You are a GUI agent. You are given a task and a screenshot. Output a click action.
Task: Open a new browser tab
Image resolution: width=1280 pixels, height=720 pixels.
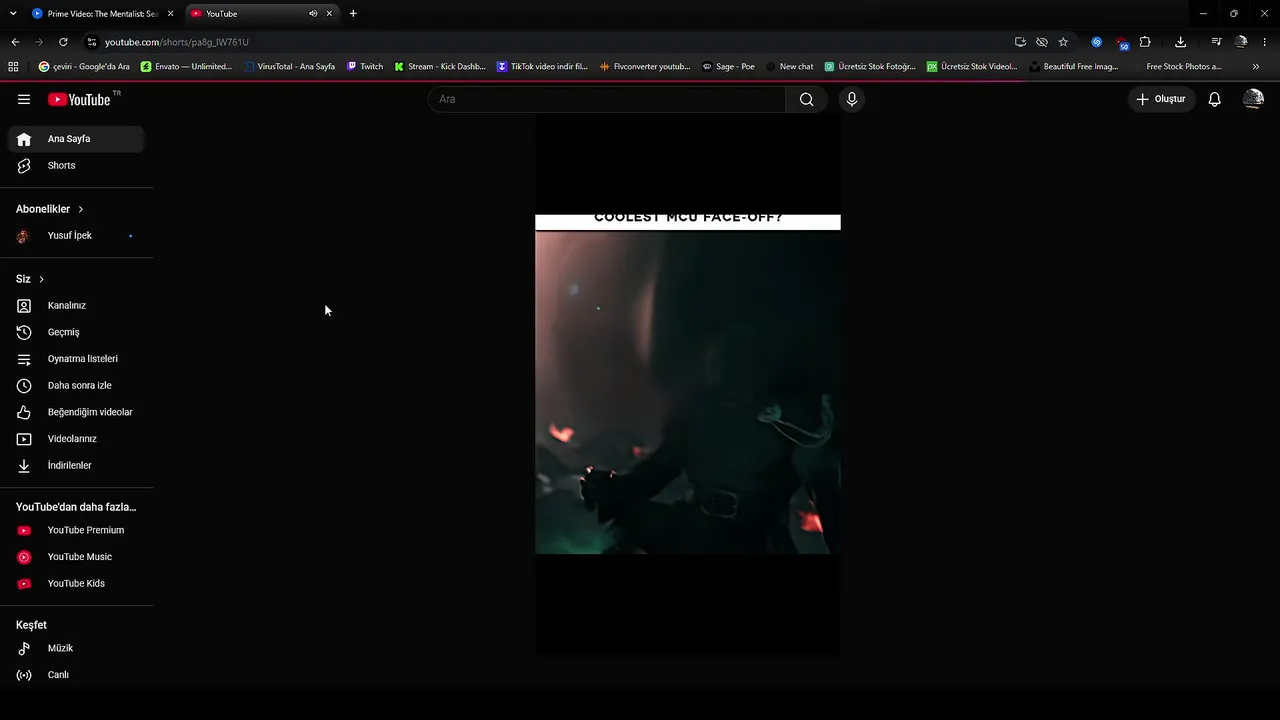[x=353, y=14]
